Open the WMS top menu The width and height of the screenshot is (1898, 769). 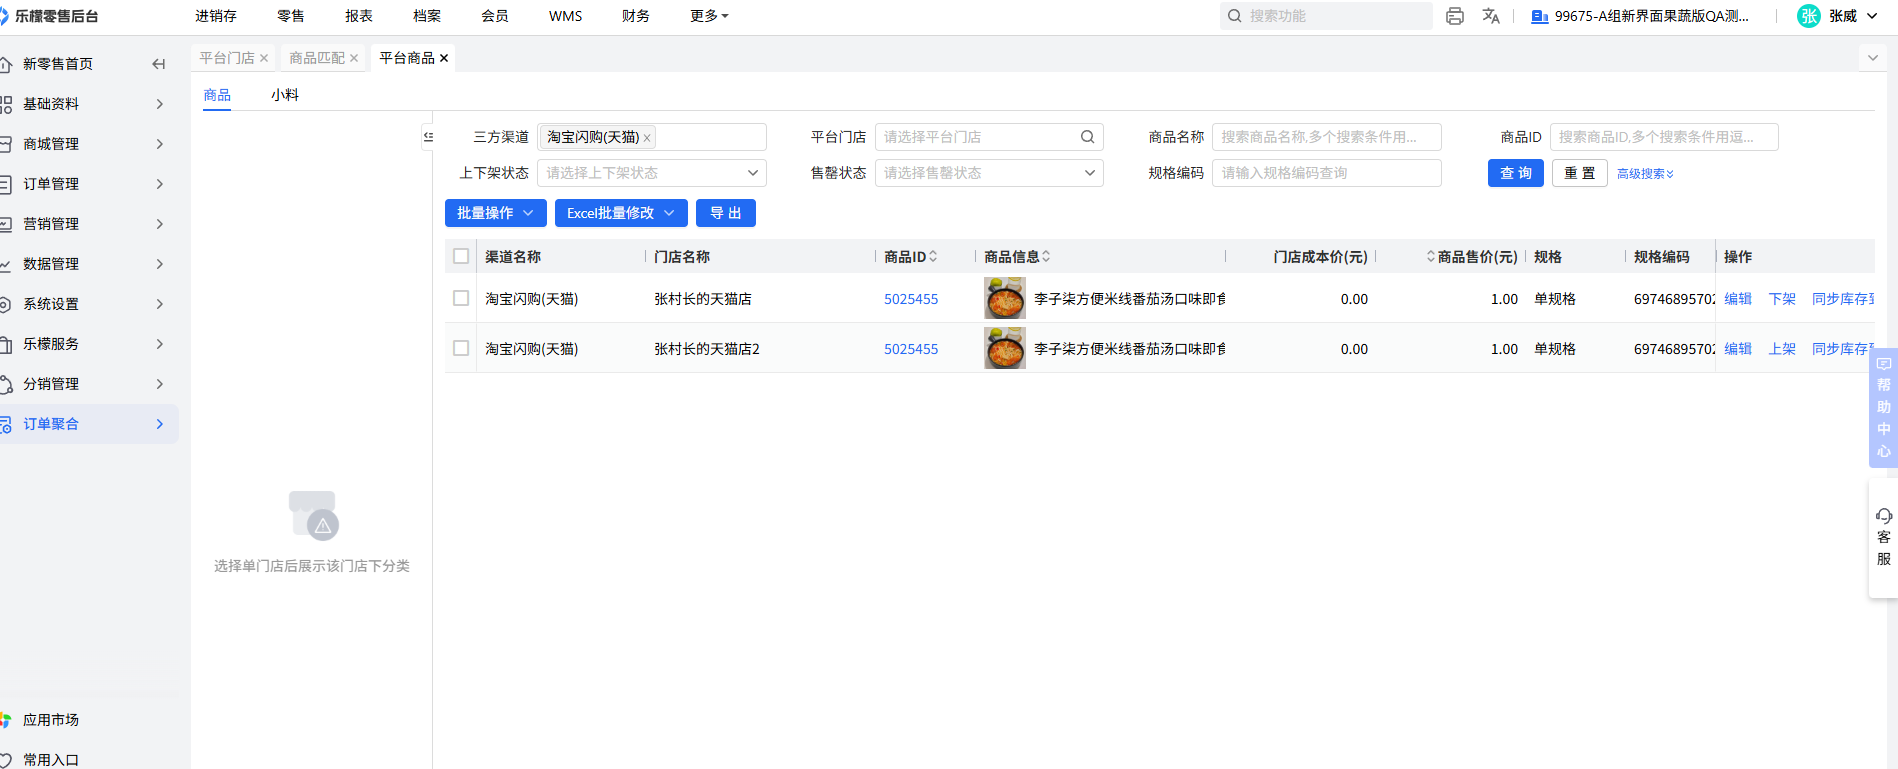(x=566, y=16)
